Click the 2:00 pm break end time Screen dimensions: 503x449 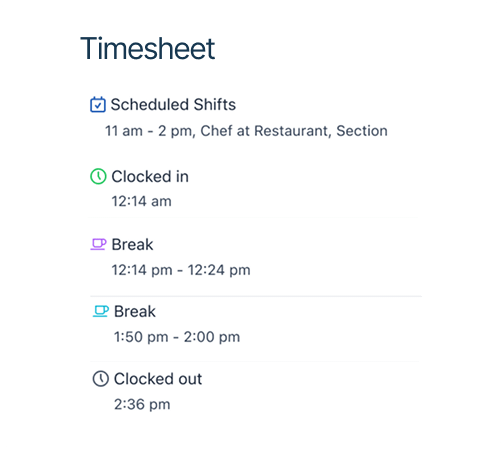tap(212, 337)
